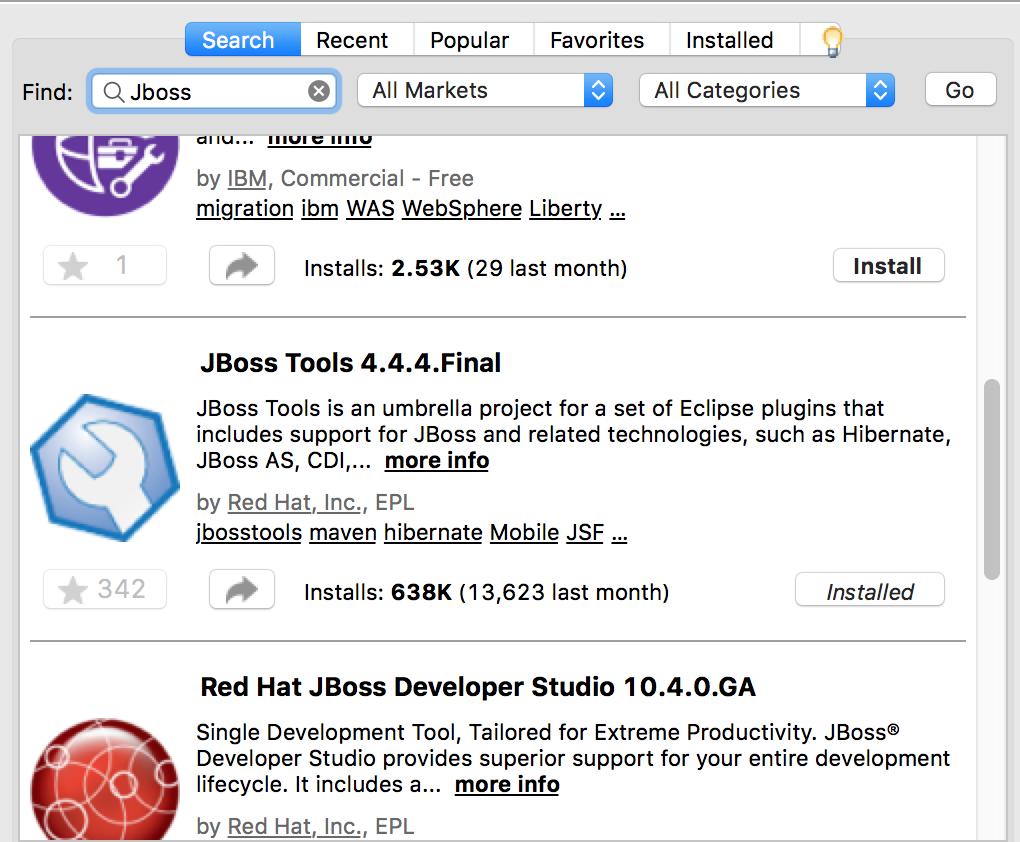
Task: Click the WAS tag
Action: click(370, 208)
